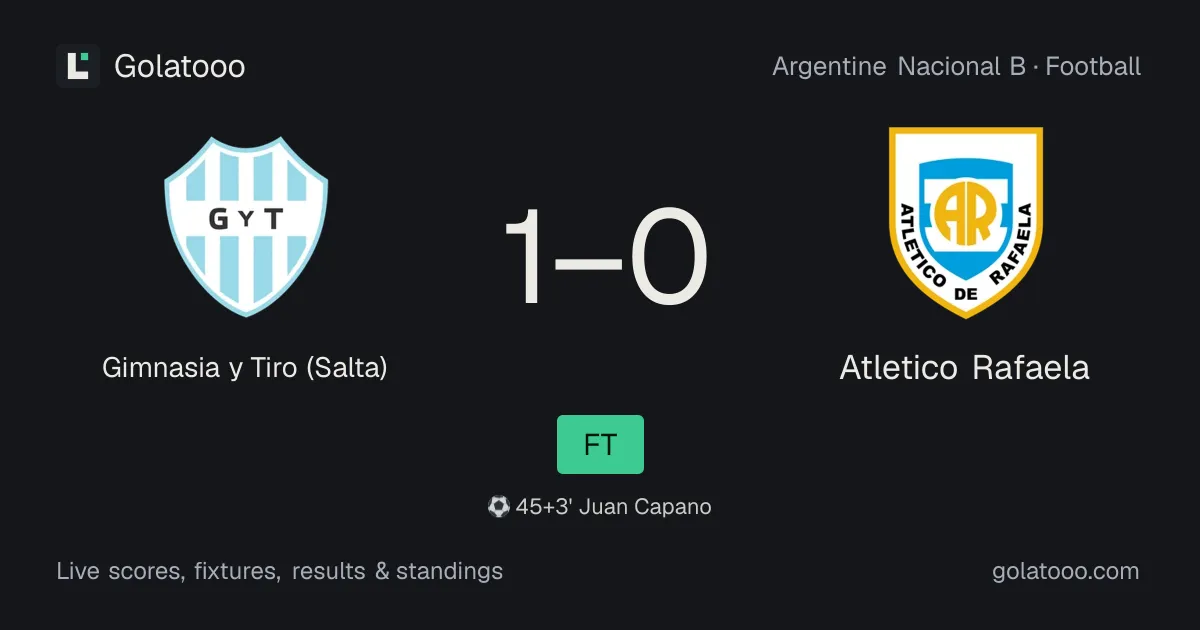
Task: Click the Football sport label
Action: click(1093, 67)
